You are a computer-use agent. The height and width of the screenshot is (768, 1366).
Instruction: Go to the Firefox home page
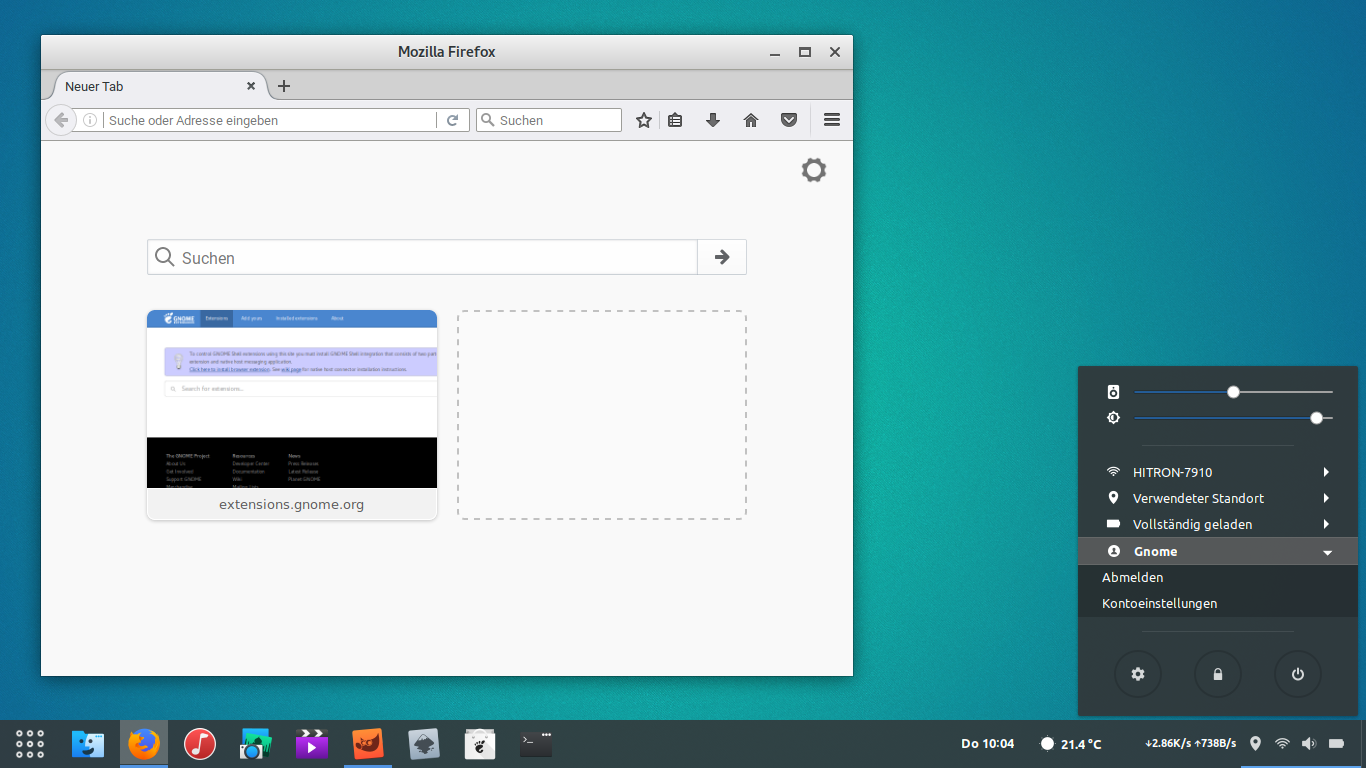pos(751,120)
